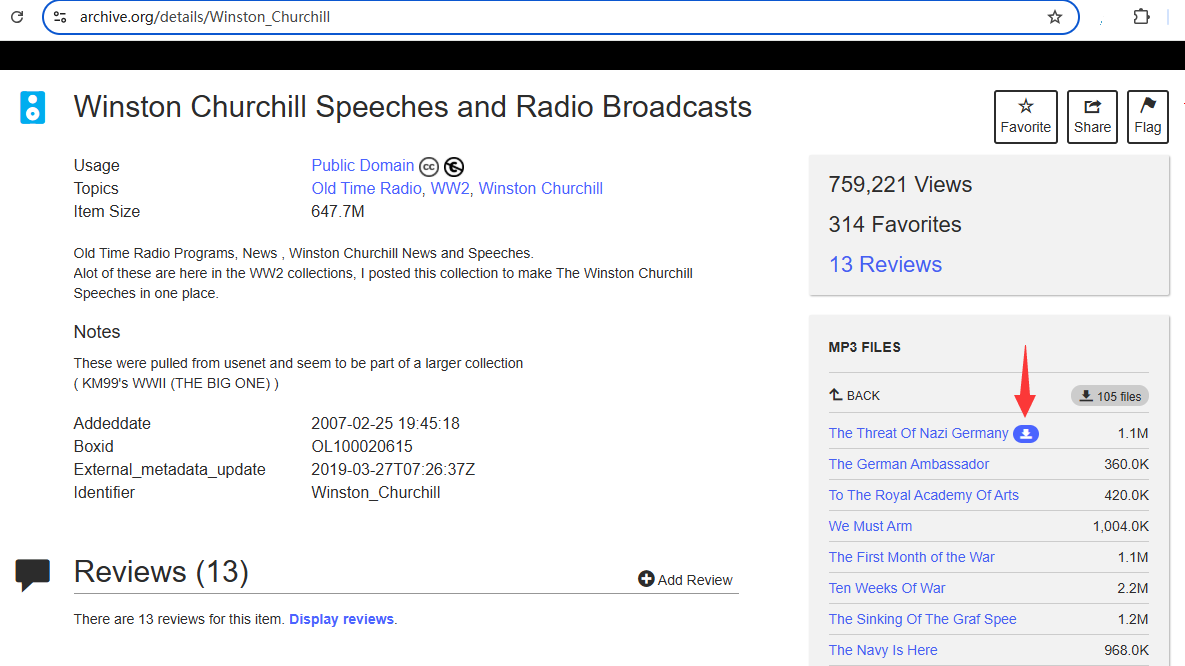Add item to favorites with Favorite button

click(1026, 116)
